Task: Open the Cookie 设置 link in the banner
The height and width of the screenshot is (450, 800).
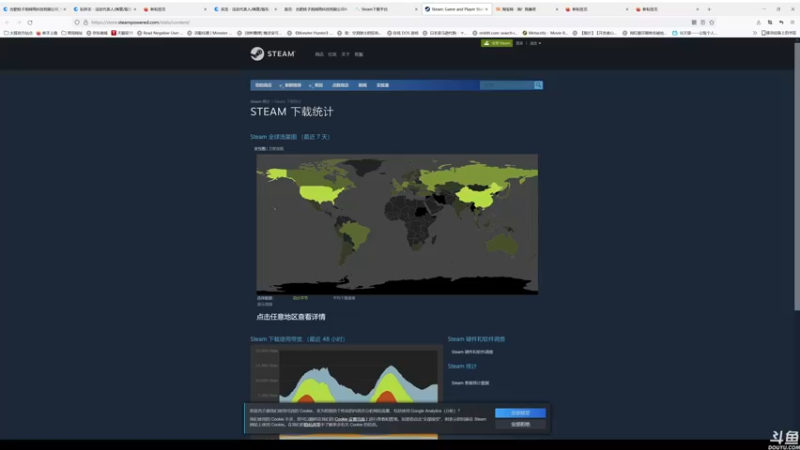Action: coord(349,419)
